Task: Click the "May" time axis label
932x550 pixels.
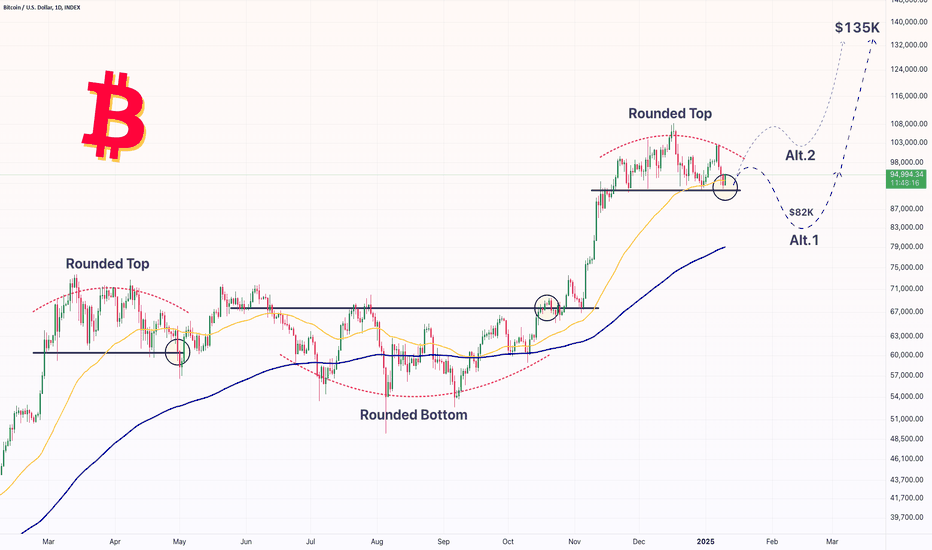Action: 180,542
